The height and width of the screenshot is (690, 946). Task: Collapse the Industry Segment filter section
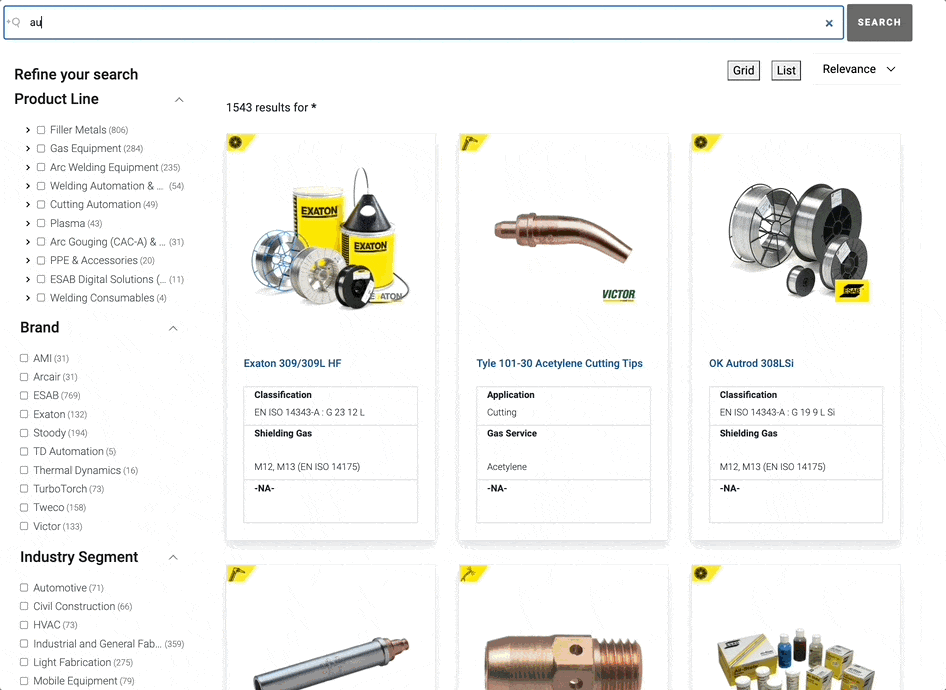[173, 558]
